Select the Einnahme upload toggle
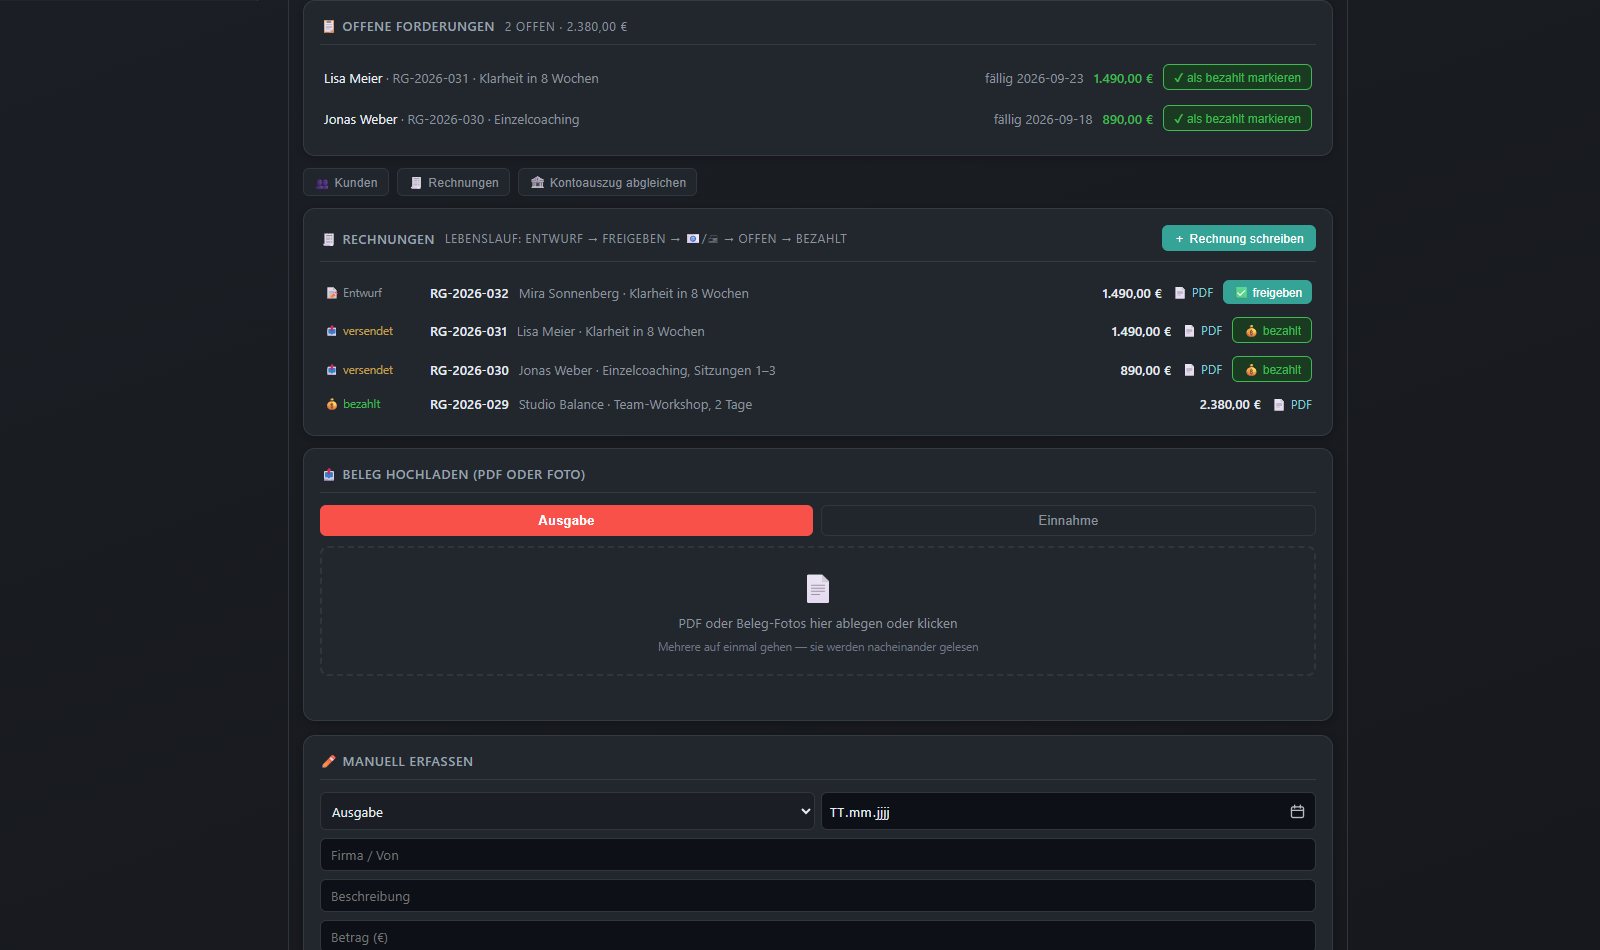The image size is (1600, 950). point(1068,521)
